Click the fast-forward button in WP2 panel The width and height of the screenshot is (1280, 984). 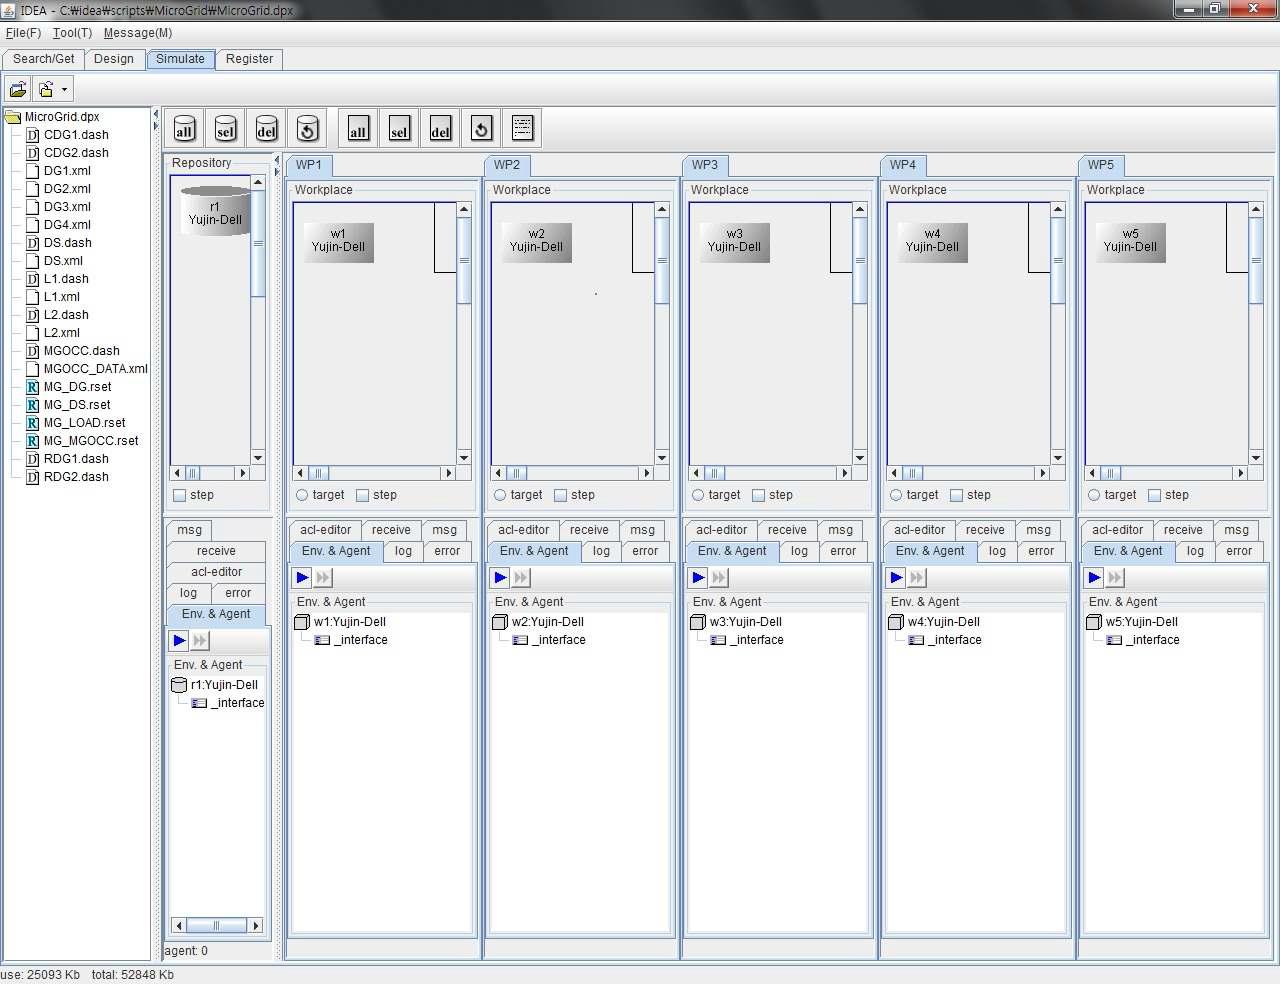[x=521, y=577]
